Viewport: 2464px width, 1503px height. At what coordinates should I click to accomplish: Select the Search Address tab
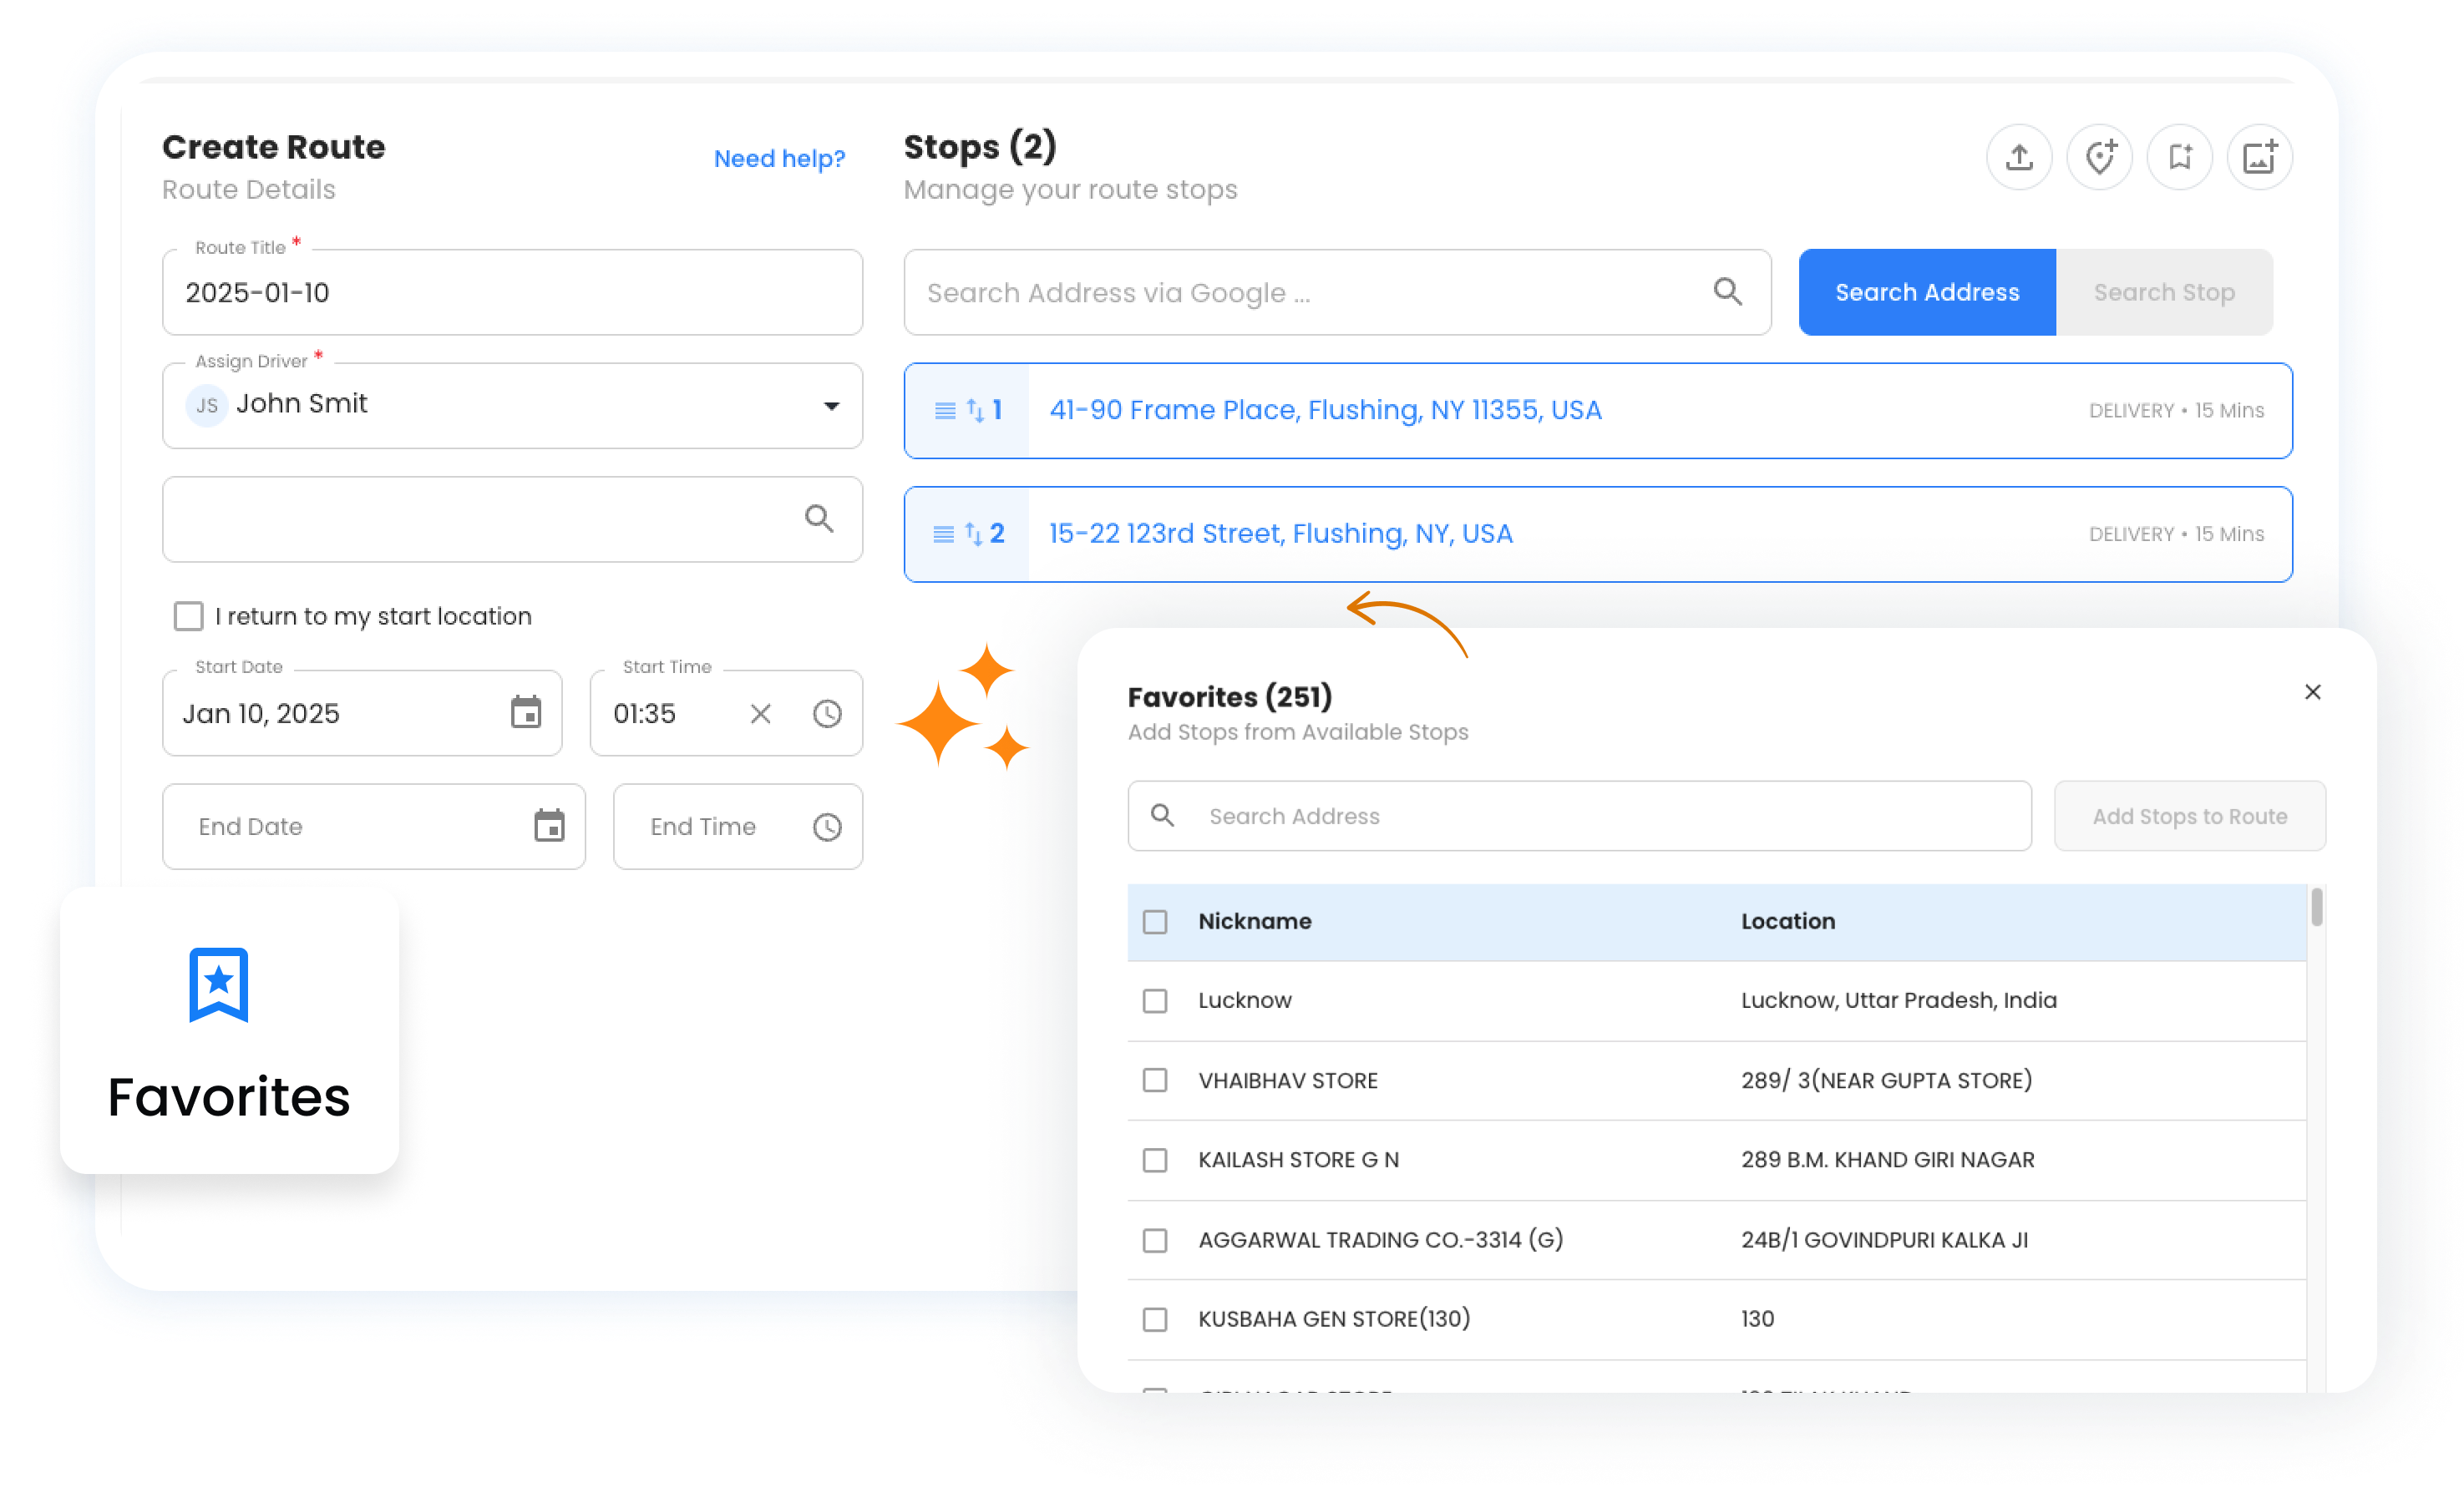click(1925, 292)
